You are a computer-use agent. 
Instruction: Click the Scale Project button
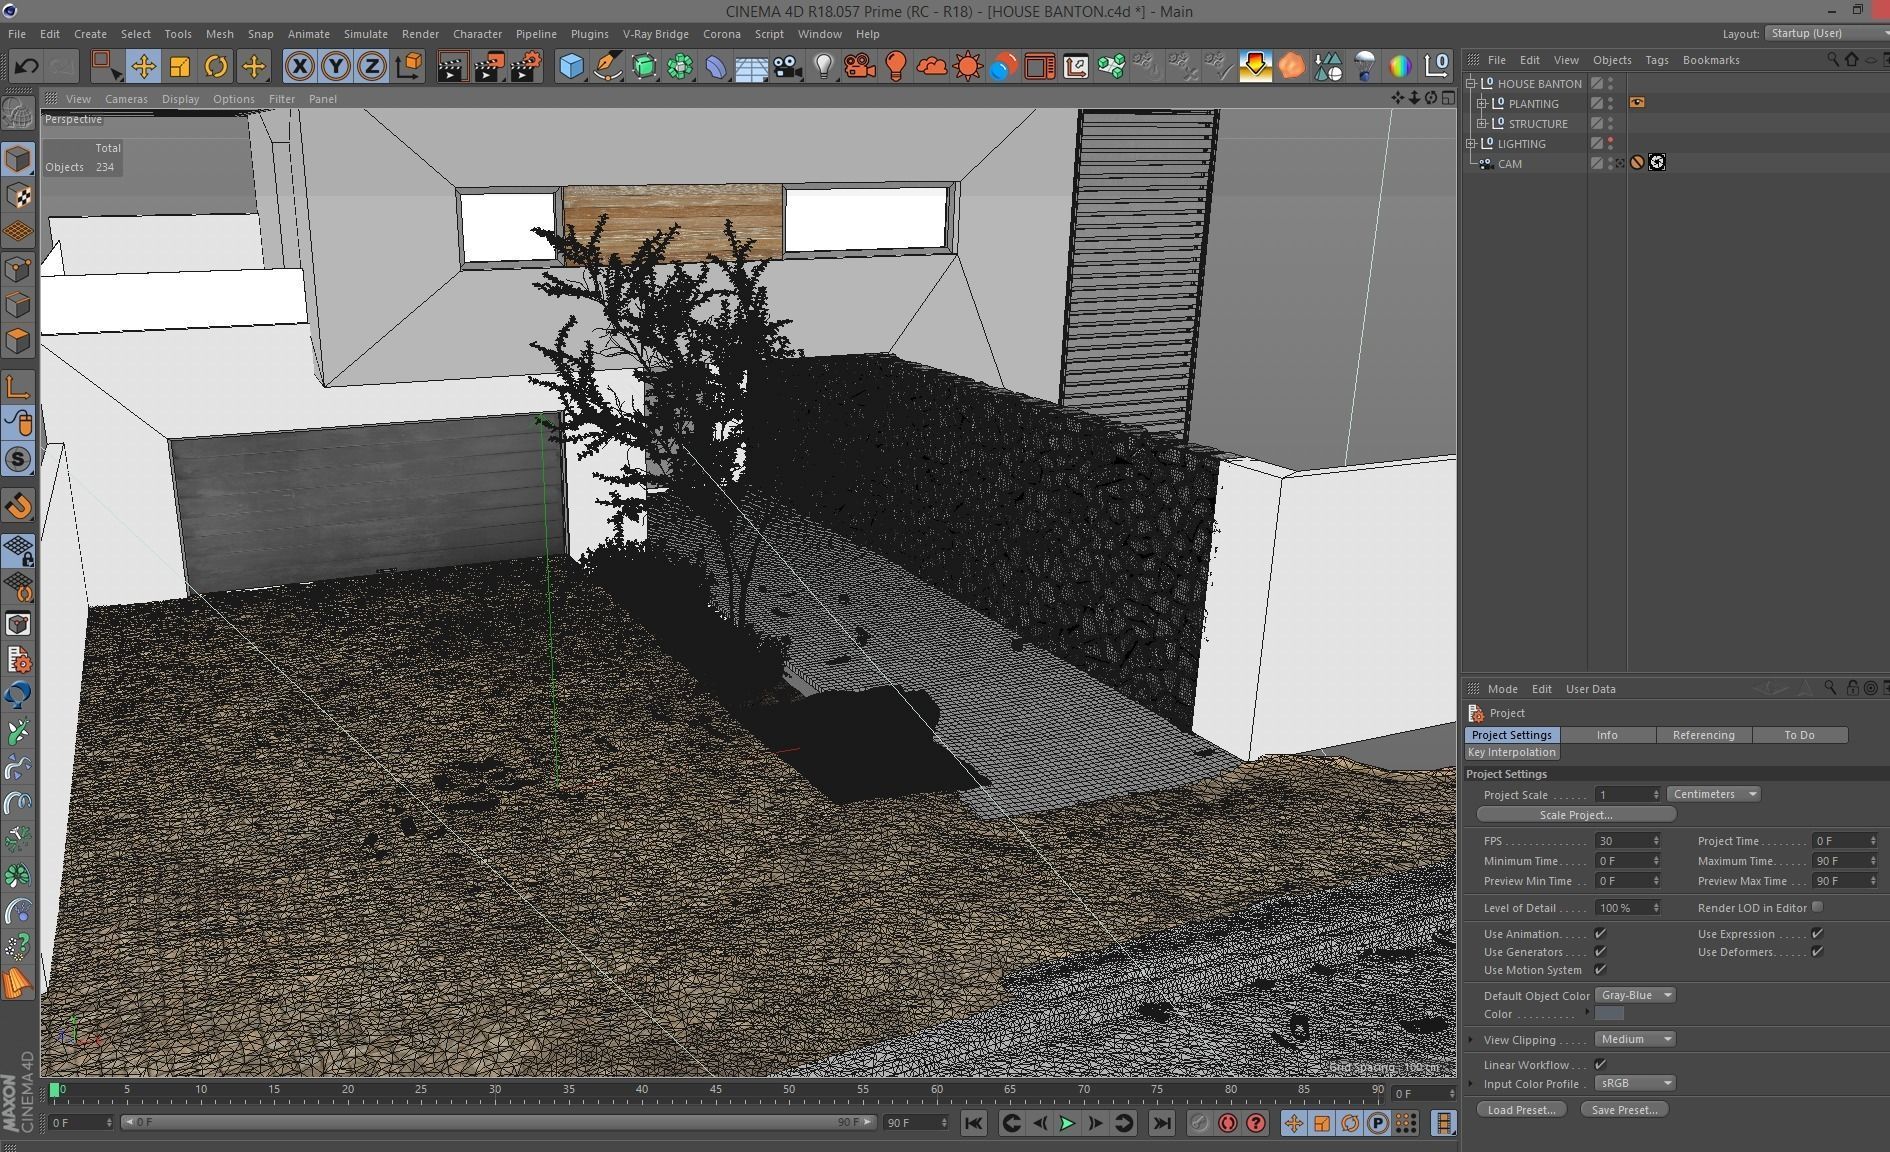click(1576, 815)
